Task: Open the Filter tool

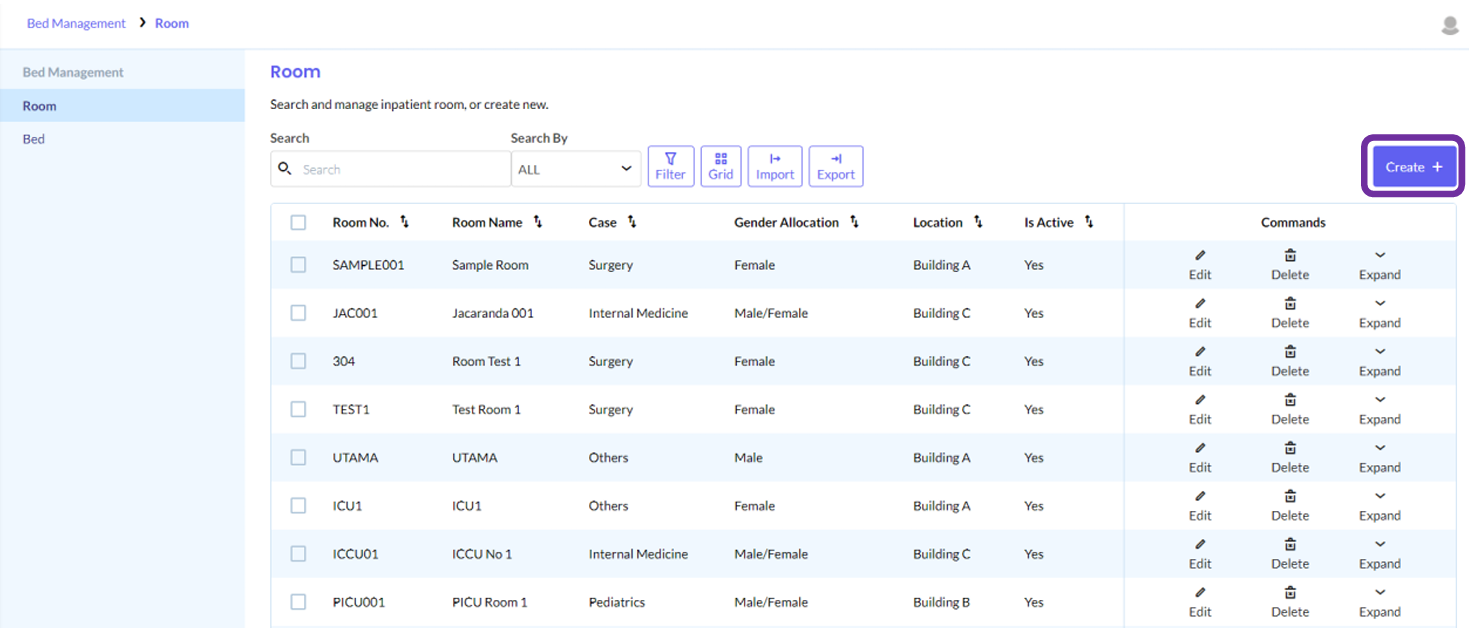Action: (x=671, y=166)
